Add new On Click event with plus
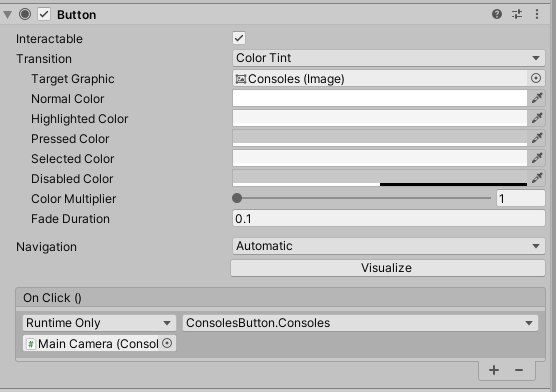 click(x=494, y=370)
